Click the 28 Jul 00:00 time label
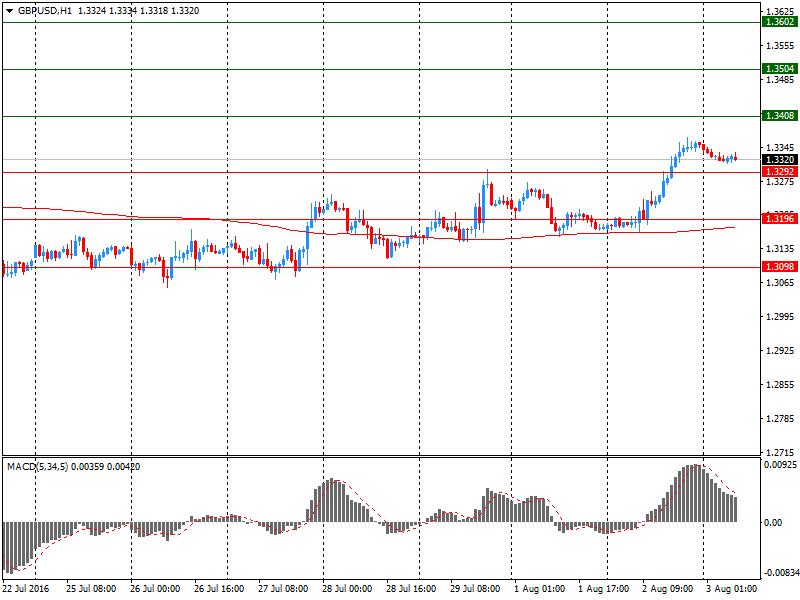The width and height of the screenshot is (800, 600). (x=347, y=588)
